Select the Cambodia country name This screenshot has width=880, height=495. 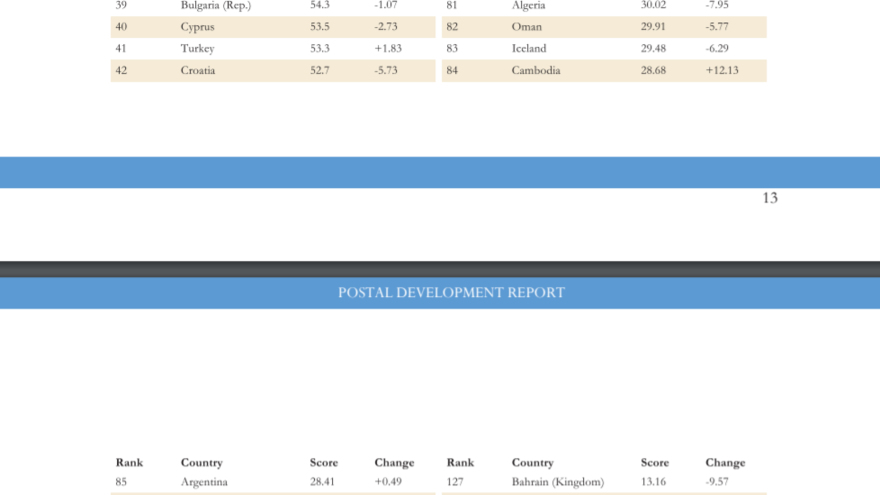click(x=536, y=71)
